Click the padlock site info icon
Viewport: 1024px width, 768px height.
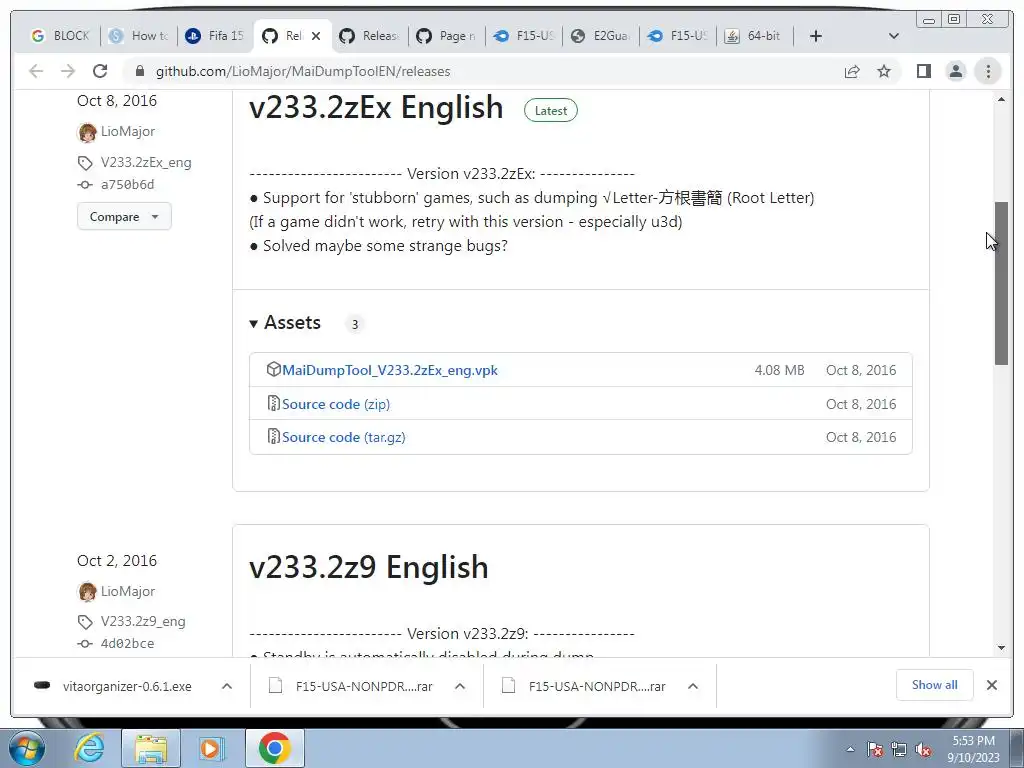140,71
